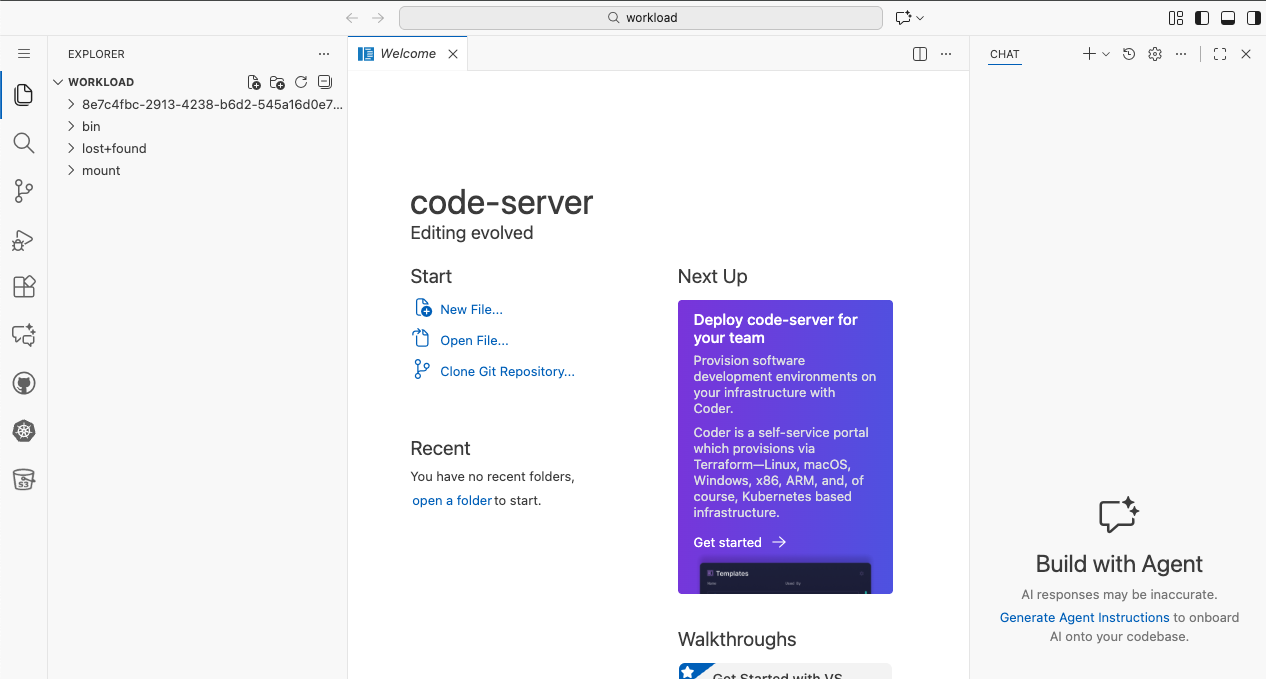Open Explorer views and more actions menu
Screen dimensions: 1266x679
(323, 54)
